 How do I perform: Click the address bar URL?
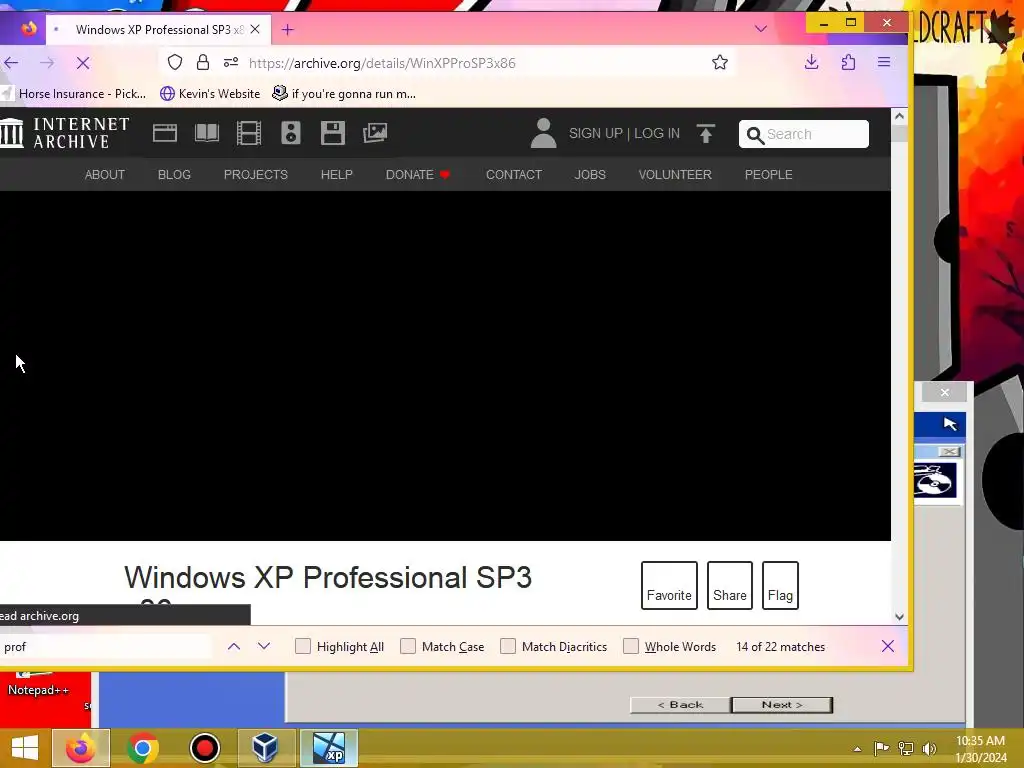[x=382, y=63]
